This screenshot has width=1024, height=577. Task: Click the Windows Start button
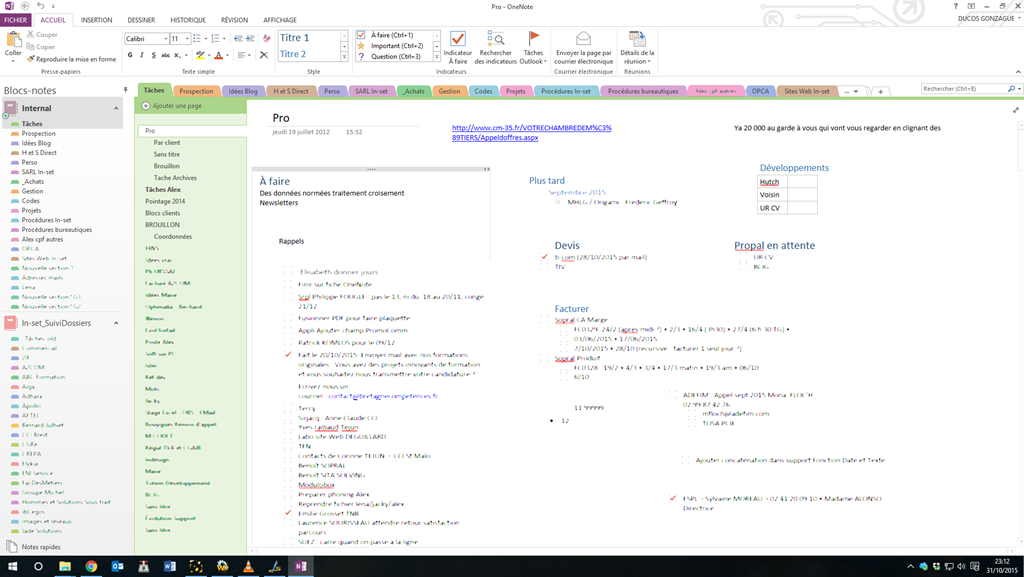coord(12,567)
